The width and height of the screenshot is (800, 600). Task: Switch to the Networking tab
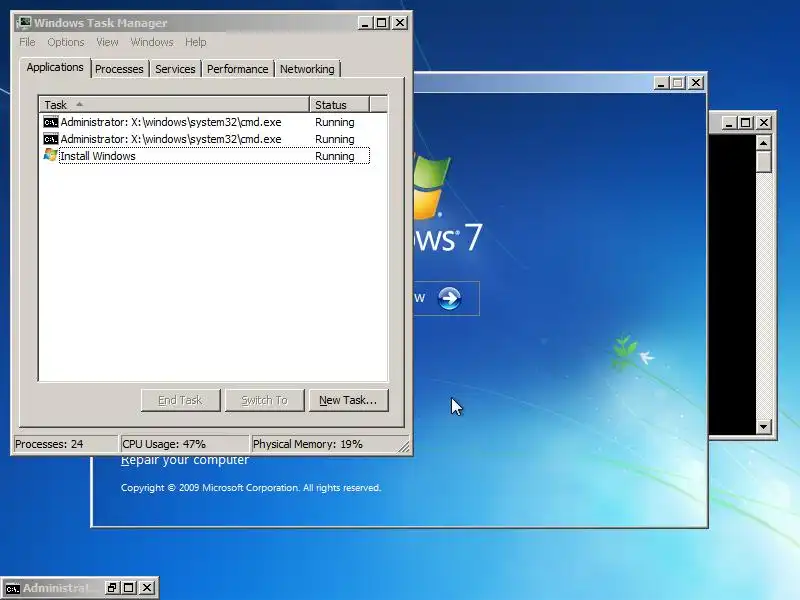pyautogui.click(x=307, y=69)
